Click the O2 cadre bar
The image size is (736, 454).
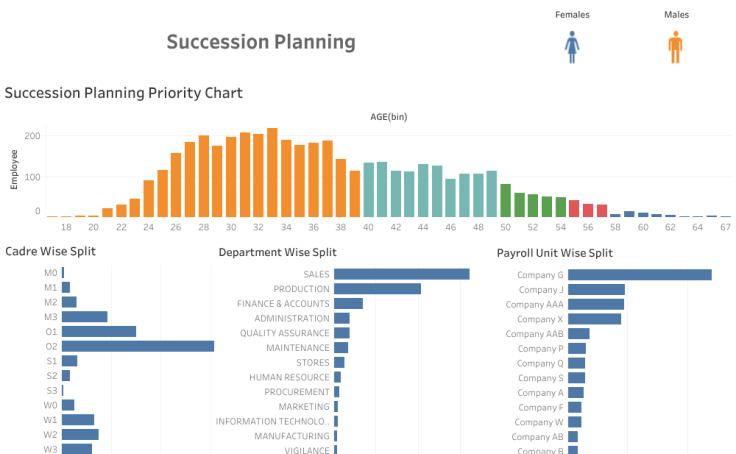click(138, 346)
